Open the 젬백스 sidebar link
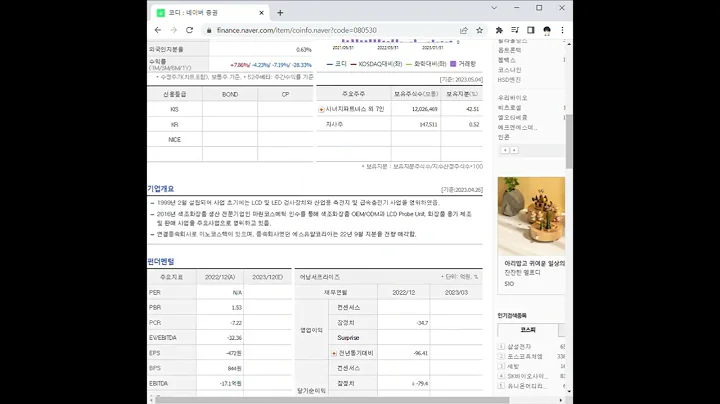720x404 pixels. click(507, 60)
